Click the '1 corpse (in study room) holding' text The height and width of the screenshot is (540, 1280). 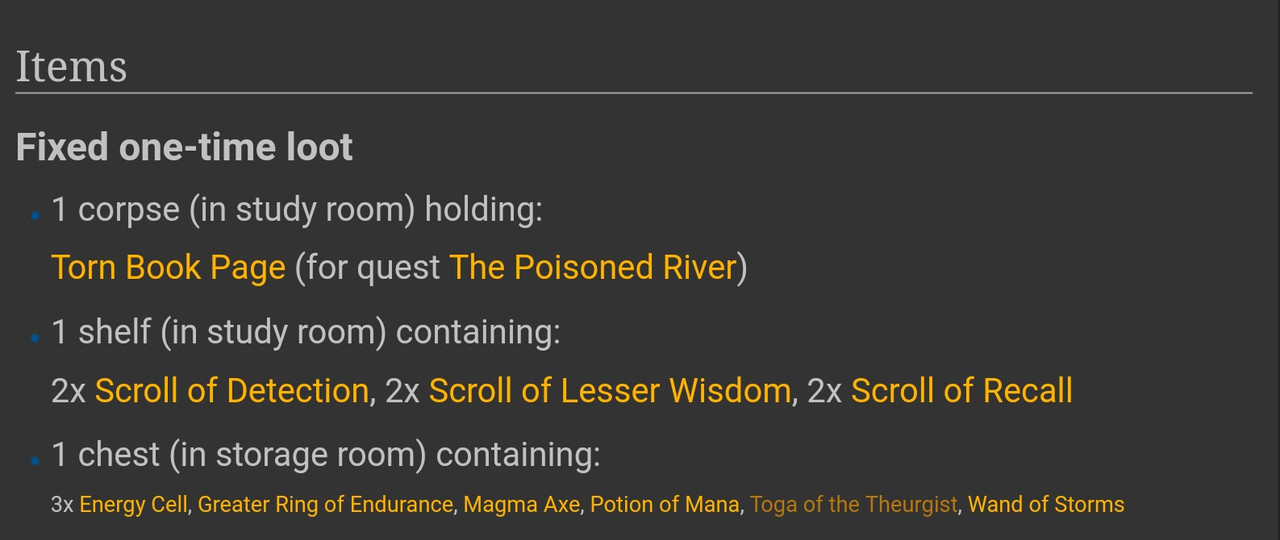point(297,210)
